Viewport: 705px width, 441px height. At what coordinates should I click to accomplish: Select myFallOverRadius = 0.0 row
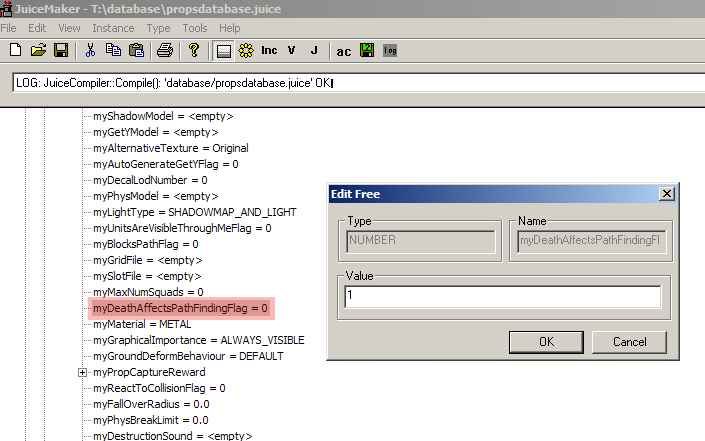click(x=151, y=404)
